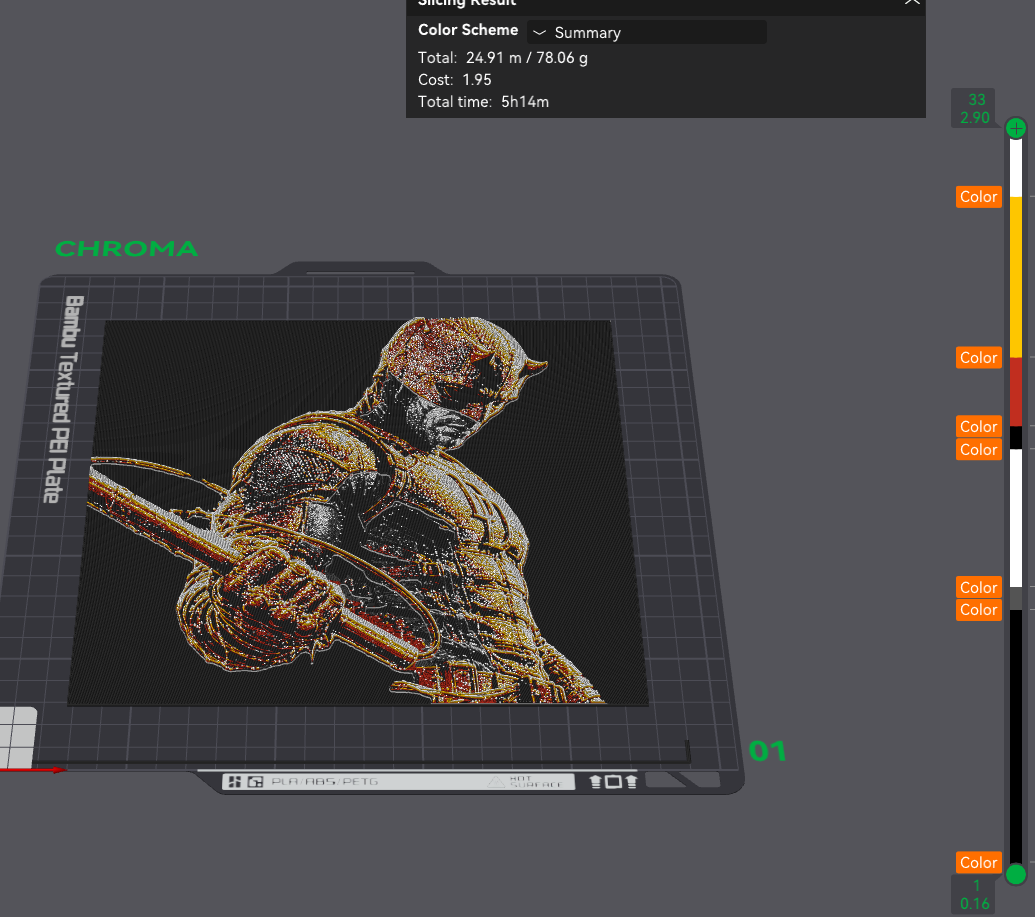Close the Slicing Result panel
The width and height of the screenshot is (1035, 917).
(x=912, y=2)
